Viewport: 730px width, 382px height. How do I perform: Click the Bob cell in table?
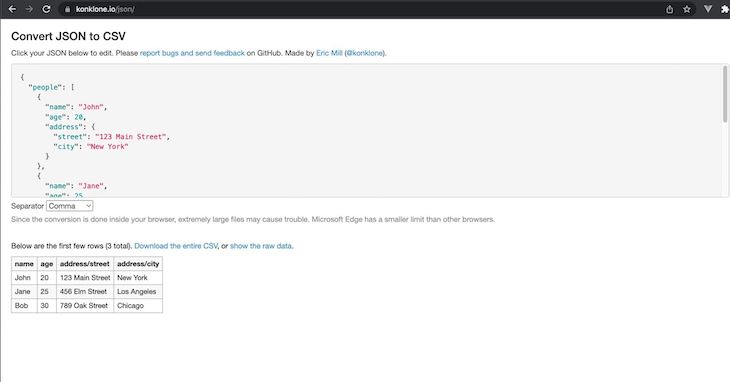point(24,306)
